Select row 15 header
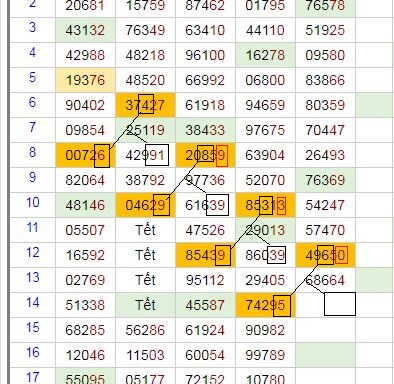The height and width of the screenshot is (384, 394). click(x=32, y=328)
